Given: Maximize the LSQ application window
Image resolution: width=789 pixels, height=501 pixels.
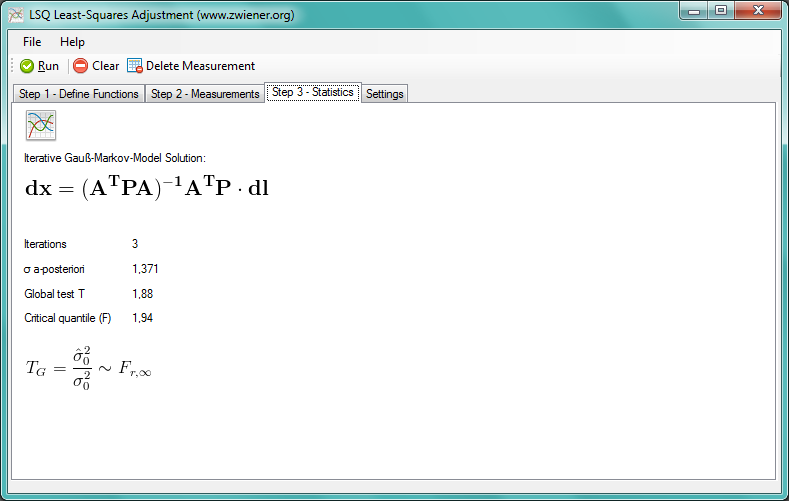Looking at the screenshot, I should tap(720, 11).
